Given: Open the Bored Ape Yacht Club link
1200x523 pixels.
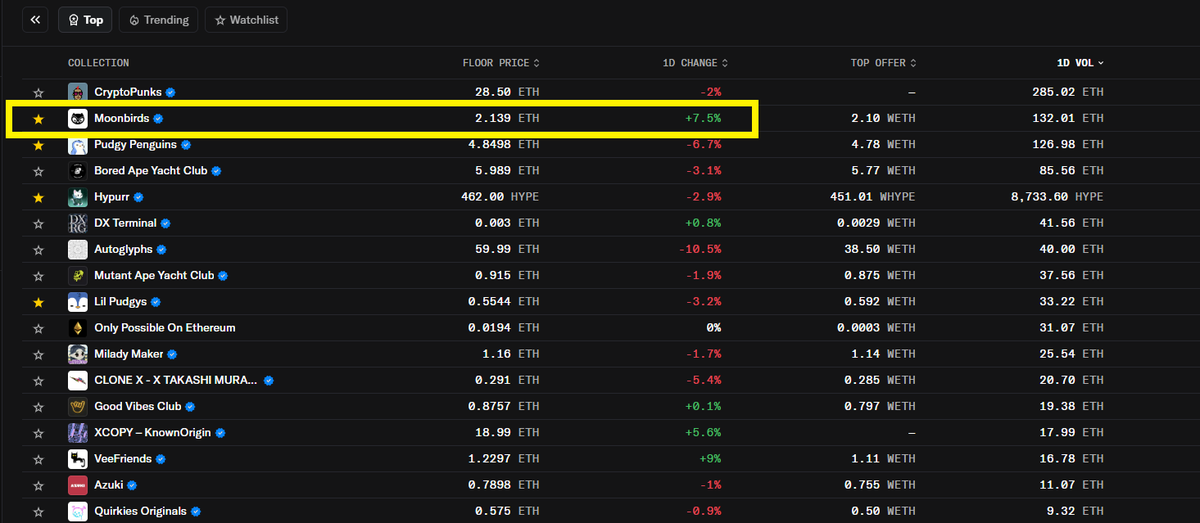Looking at the screenshot, I should (x=151, y=171).
